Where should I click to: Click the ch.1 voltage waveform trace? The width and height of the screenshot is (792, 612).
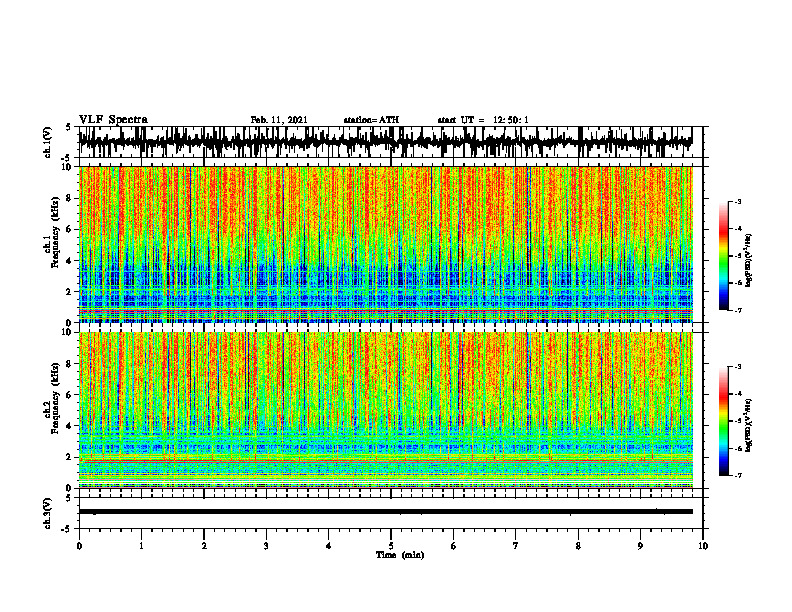[x=385, y=142]
